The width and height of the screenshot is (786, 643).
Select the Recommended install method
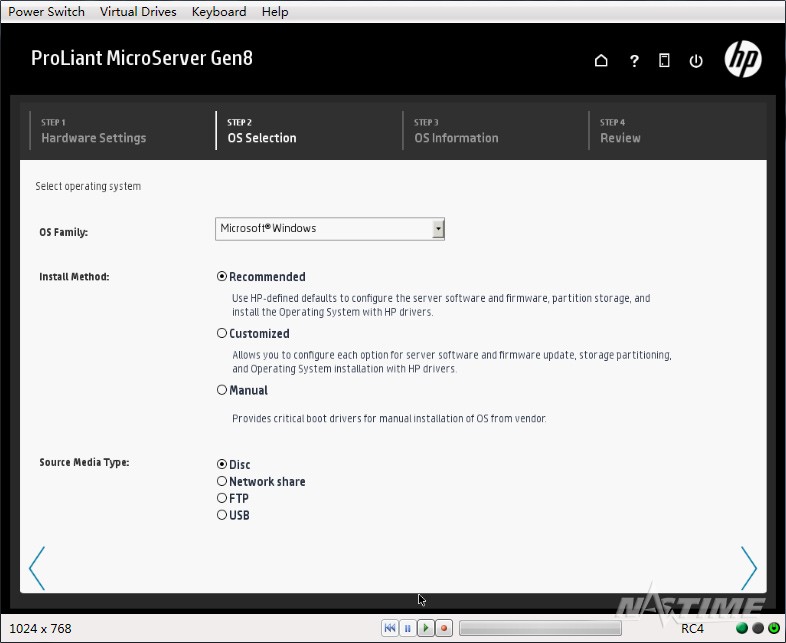click(x=222, y=276)
